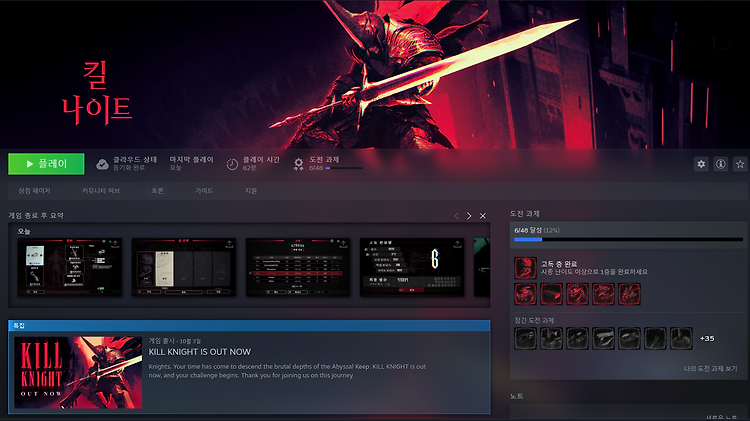Click the clock icon beside 플레이 시간
Screen dimensions: 750x421
pyautogui.click(x=232, y=164)
